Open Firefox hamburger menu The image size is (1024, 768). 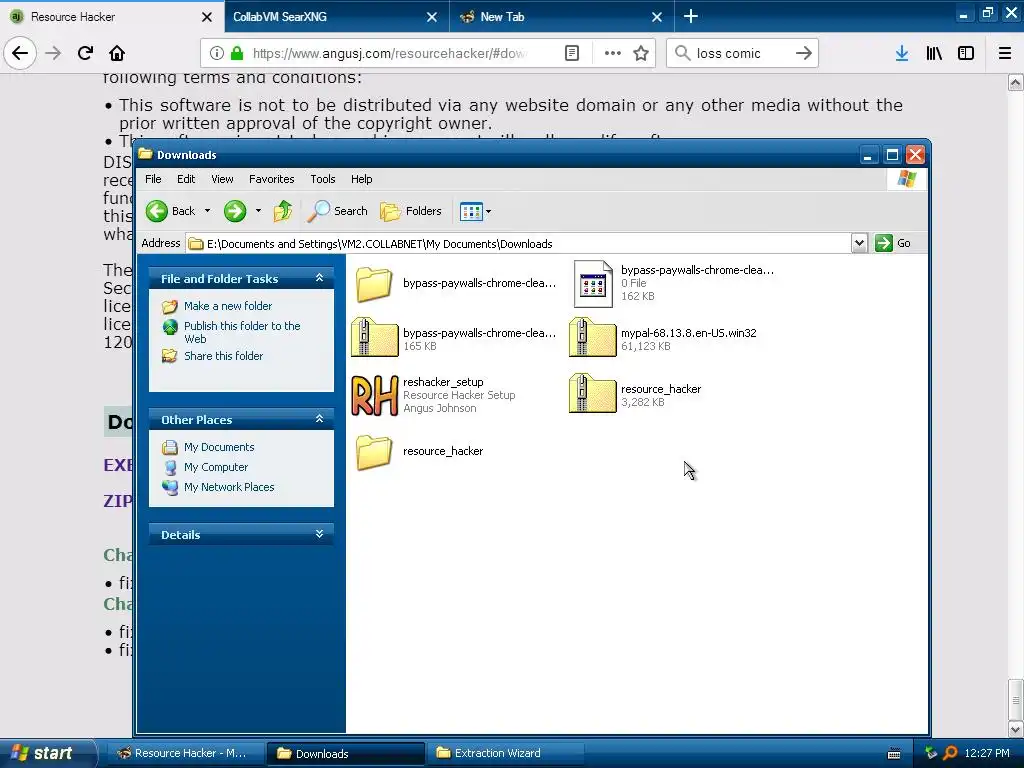point(1004,53)
